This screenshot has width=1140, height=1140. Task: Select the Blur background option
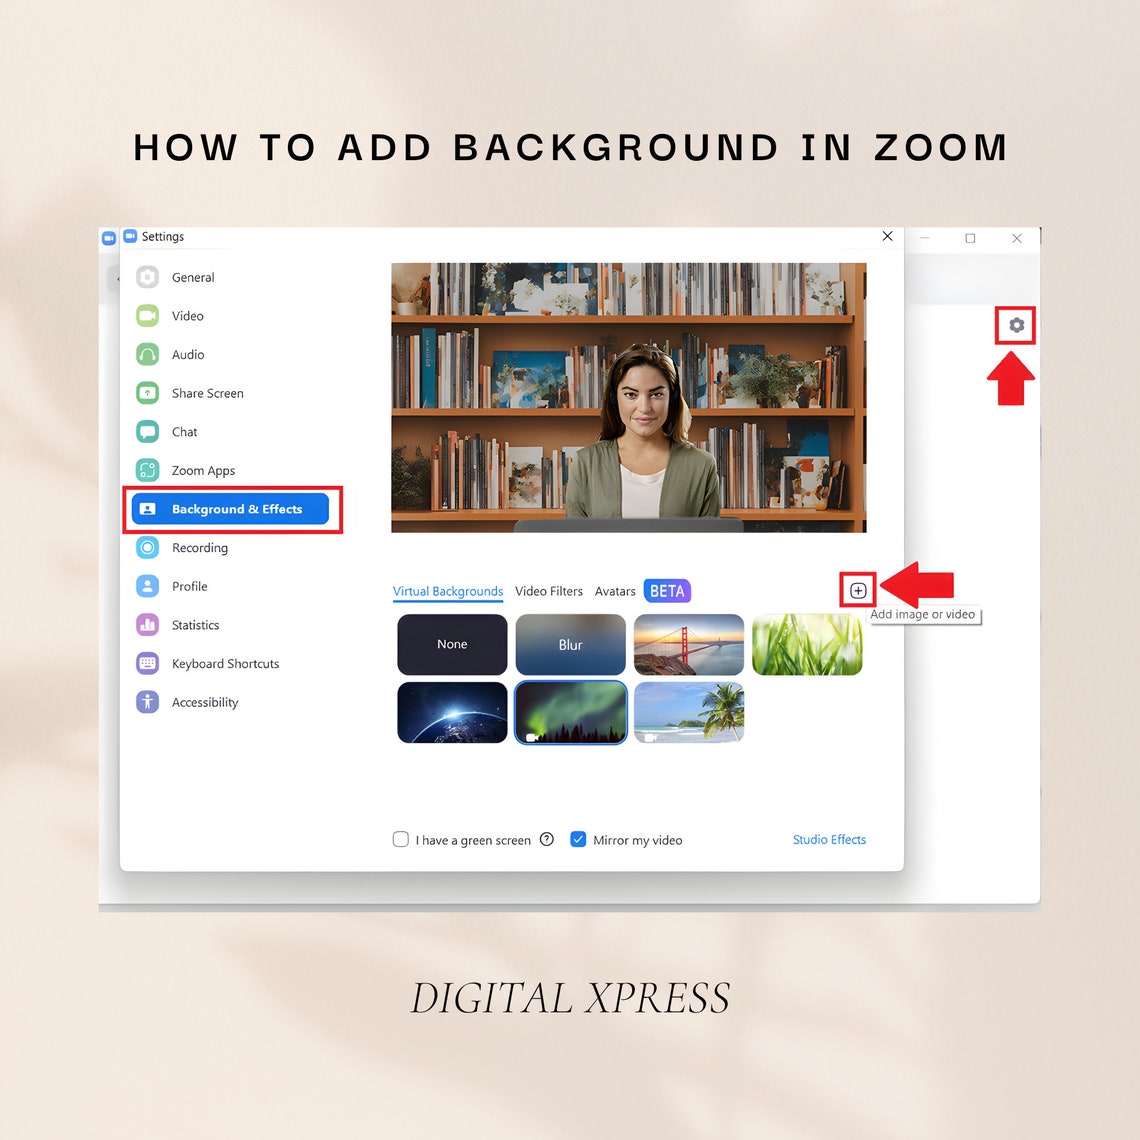570,644
